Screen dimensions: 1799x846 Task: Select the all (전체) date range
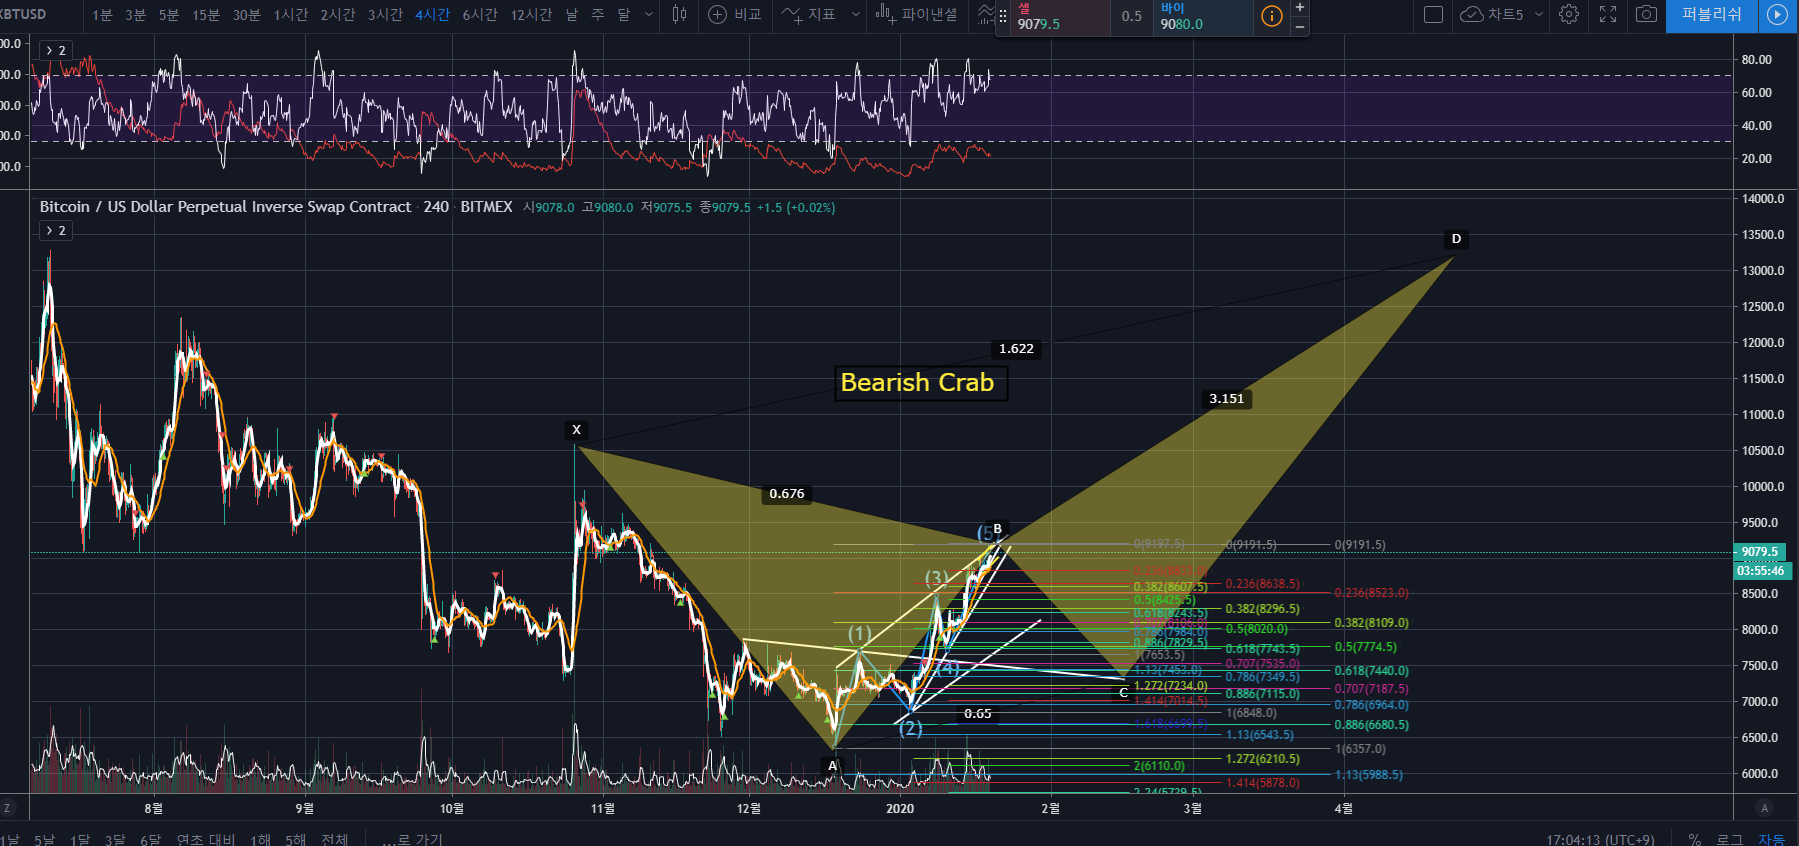(334, 839)
